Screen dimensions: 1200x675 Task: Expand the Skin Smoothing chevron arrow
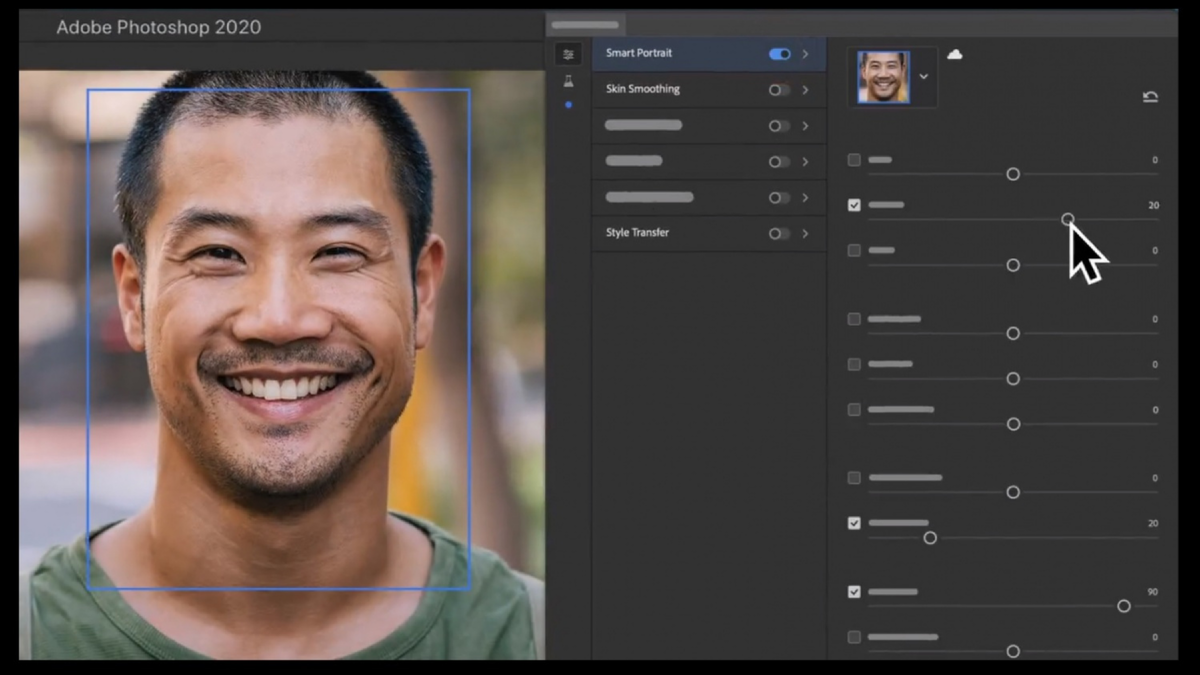(x=805, y=90)
